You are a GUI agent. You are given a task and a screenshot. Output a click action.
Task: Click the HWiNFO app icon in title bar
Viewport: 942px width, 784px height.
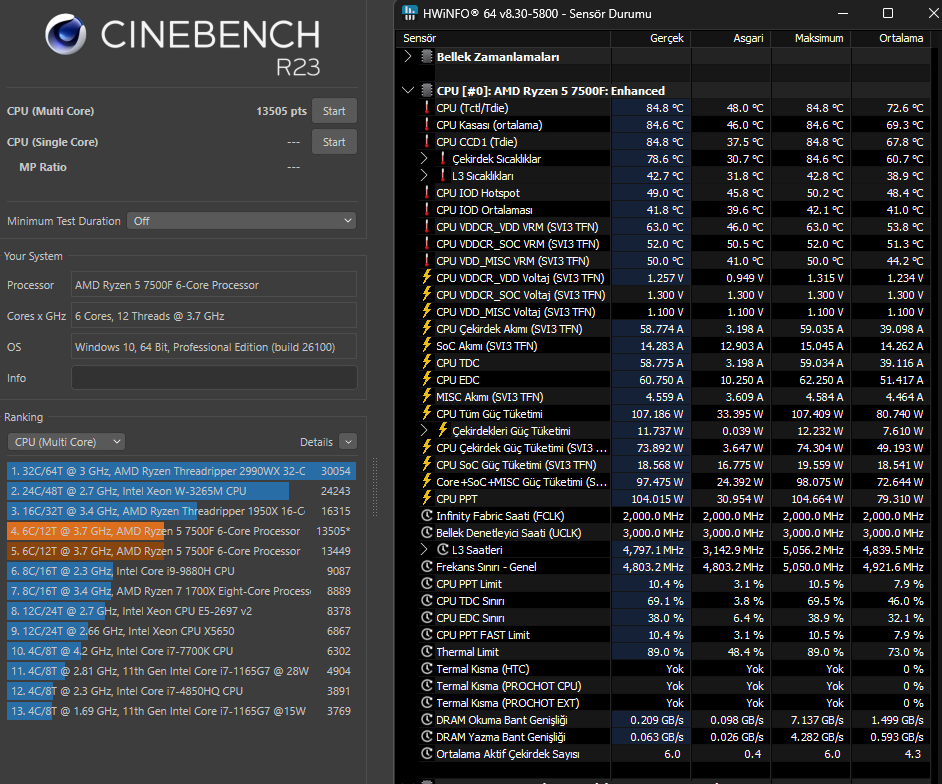point(410,13)
